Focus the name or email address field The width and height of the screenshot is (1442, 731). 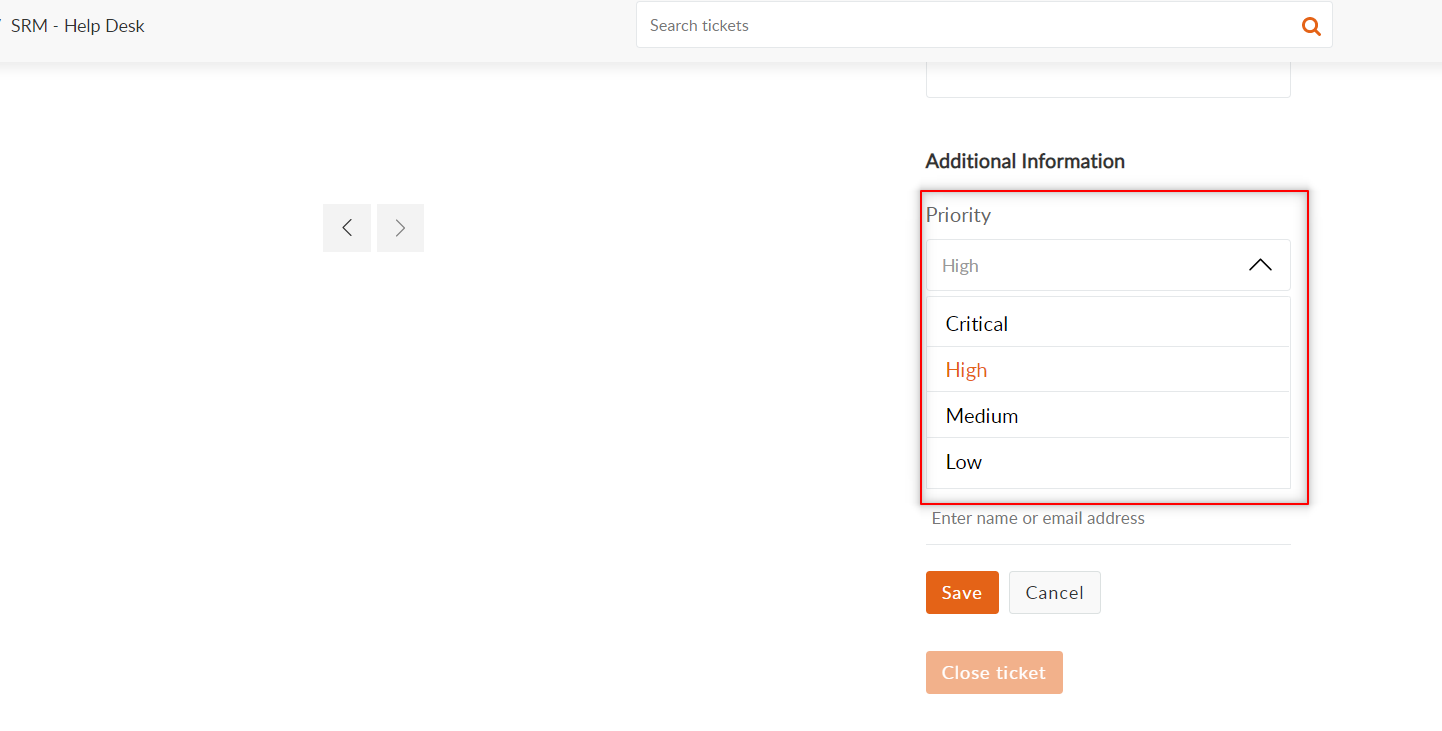click(1108, 518)
